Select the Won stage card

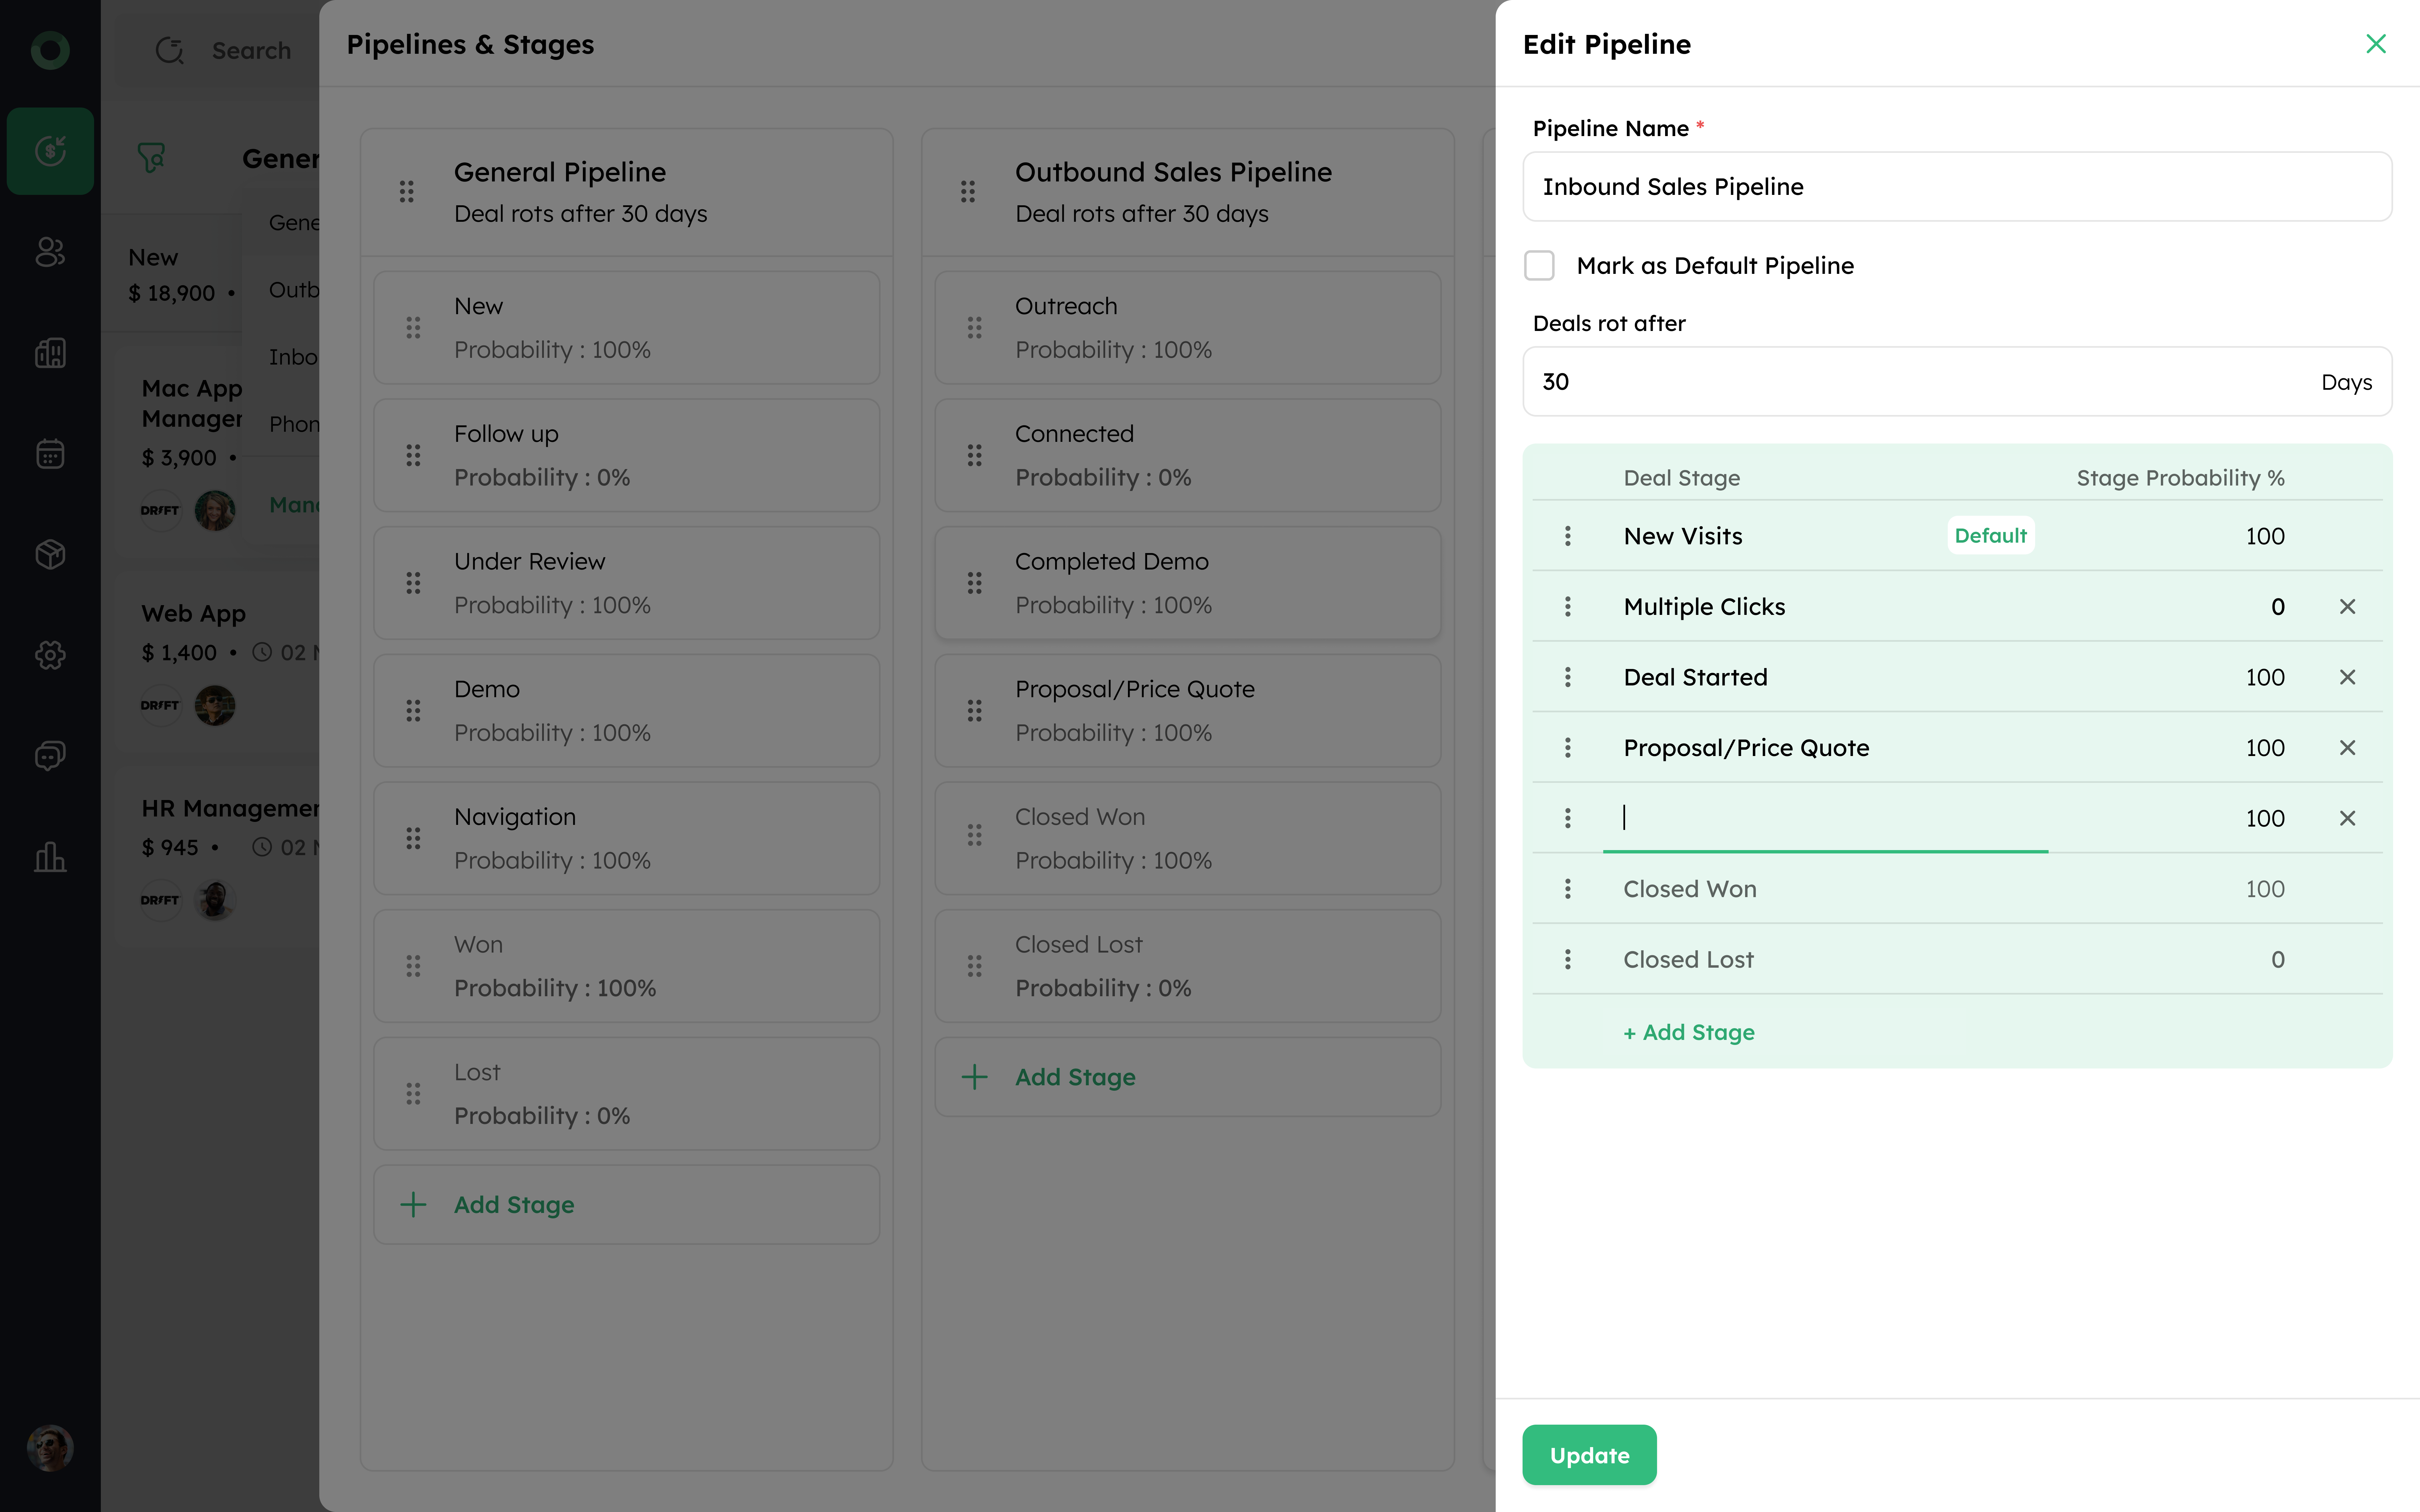coord(627,966)
